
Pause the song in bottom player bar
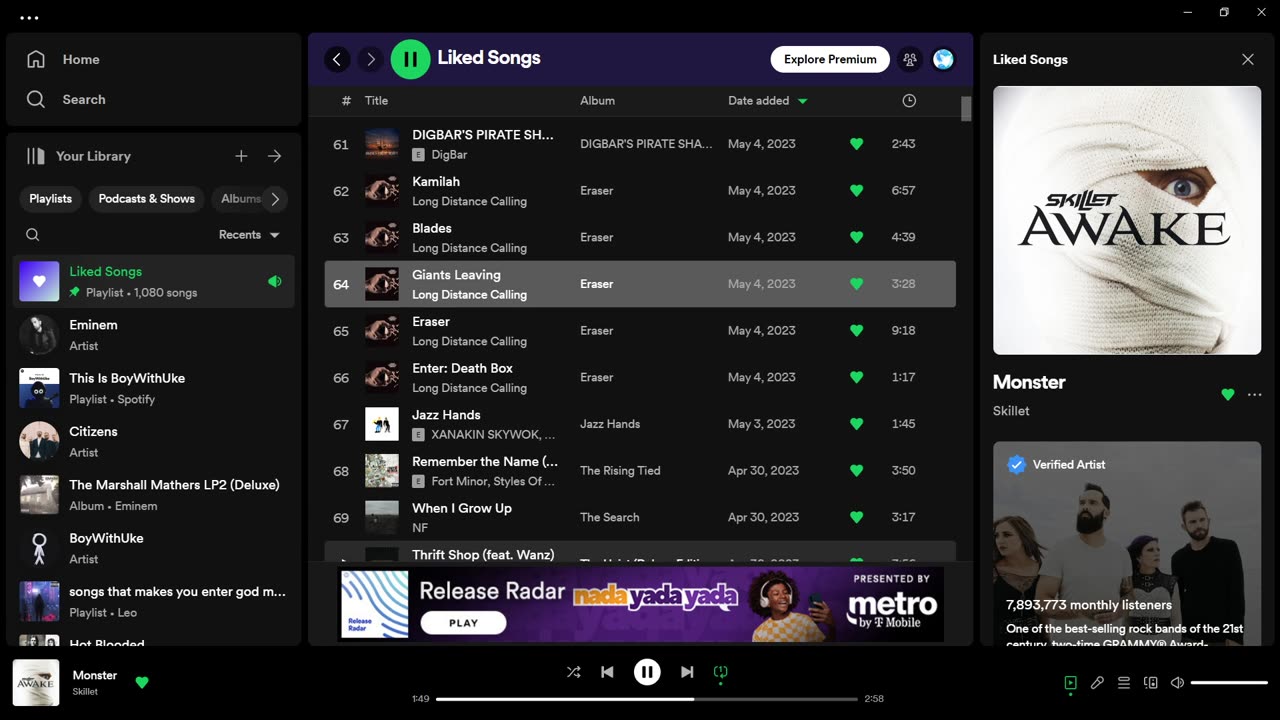click(647, 672)
